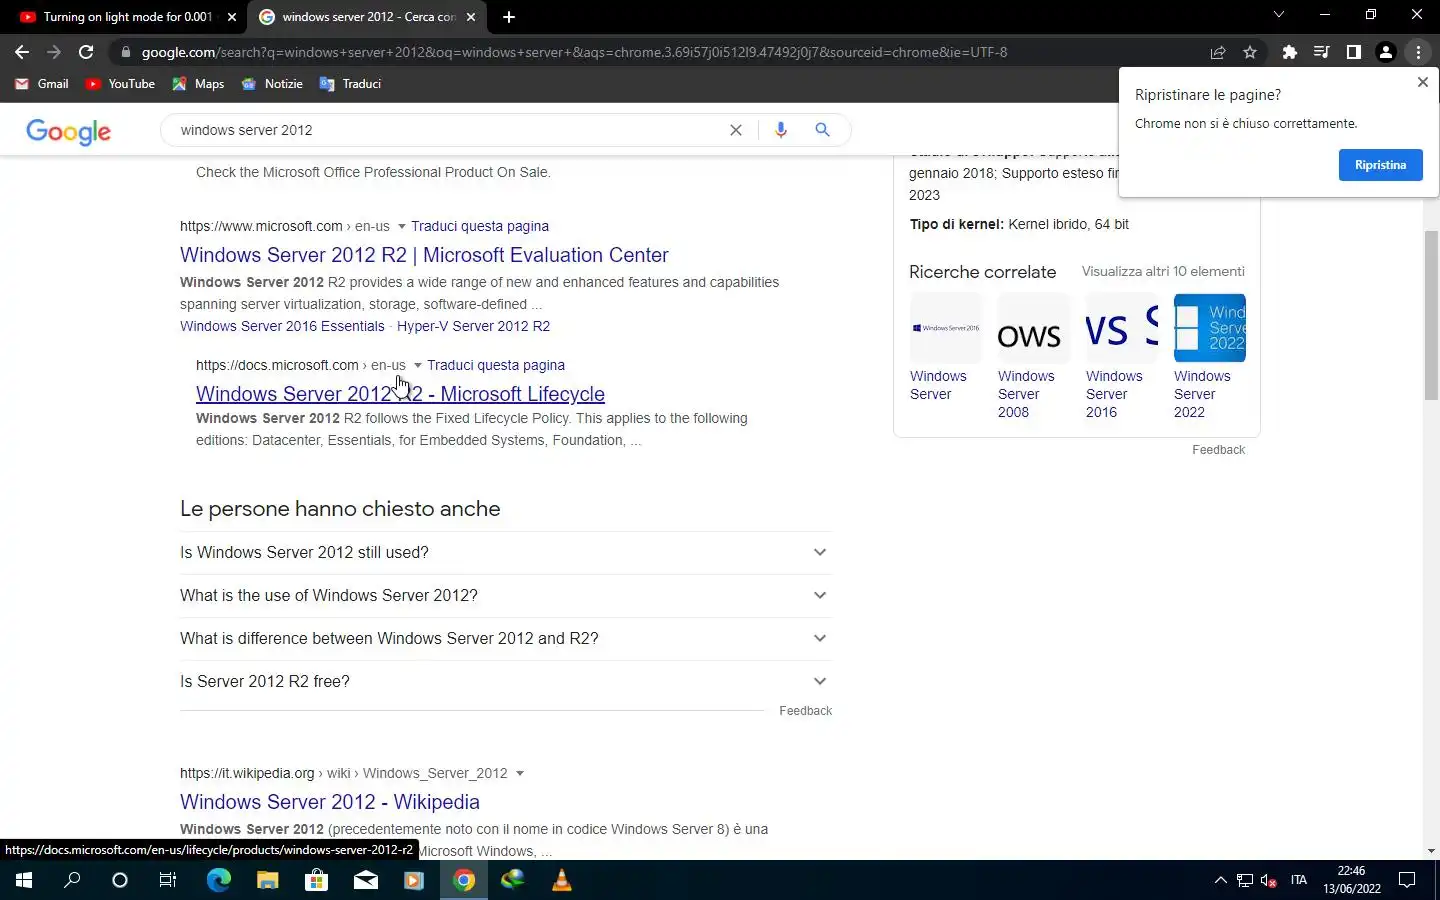The height and width of the screenshot is (900, 1440).
Task: Open the Gmail bookmark
Action: tap(42, 84)
